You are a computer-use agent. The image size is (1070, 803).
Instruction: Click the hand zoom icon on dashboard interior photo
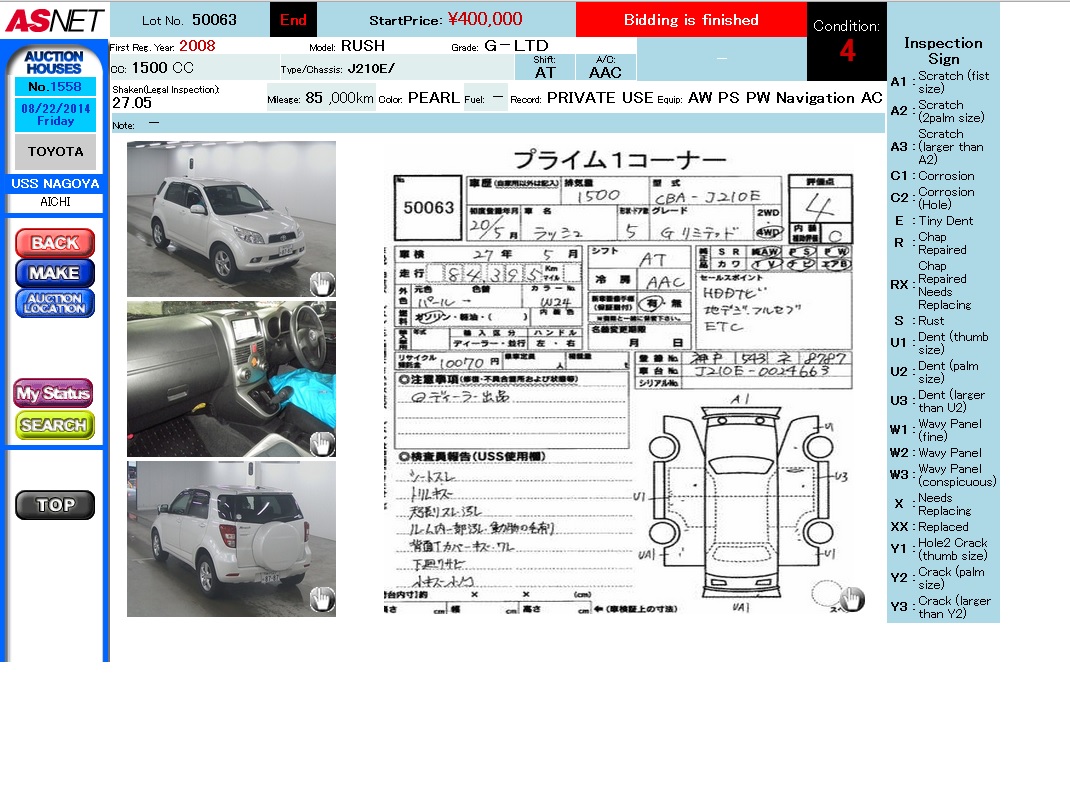click(321, 444)
